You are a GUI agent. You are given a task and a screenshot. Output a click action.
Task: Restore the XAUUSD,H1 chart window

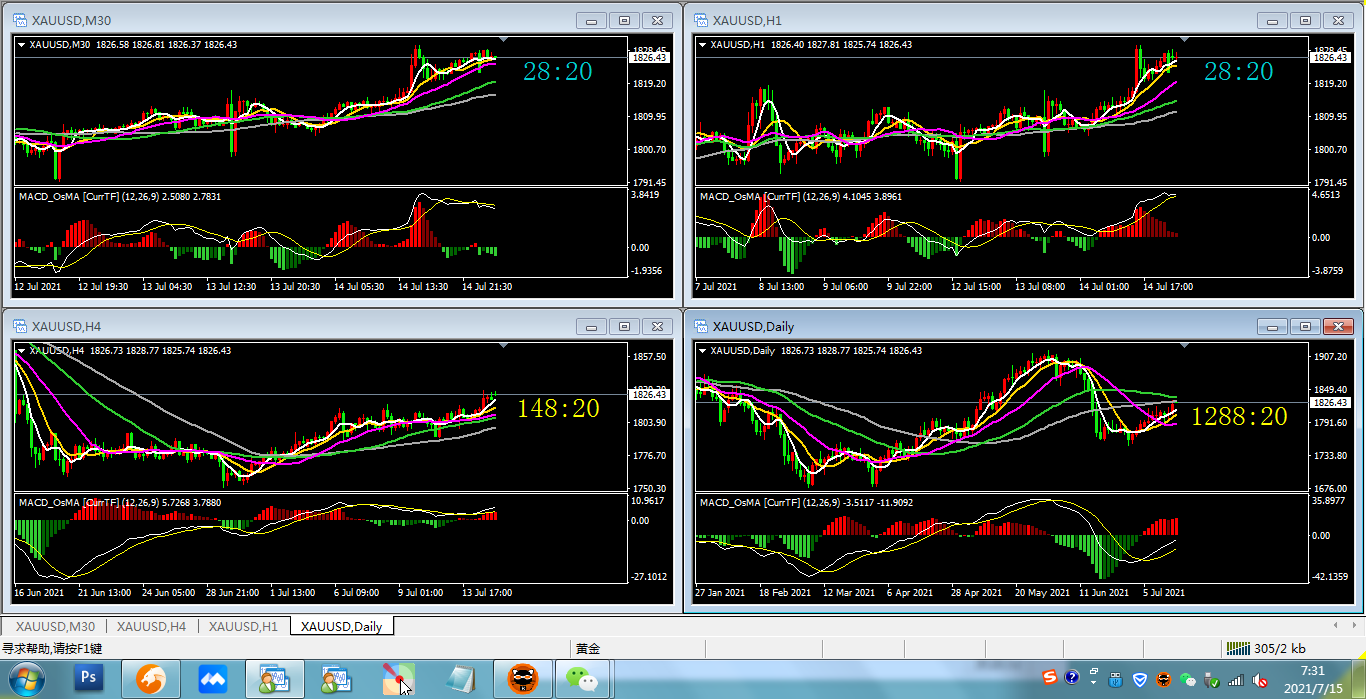point(1305,20)
